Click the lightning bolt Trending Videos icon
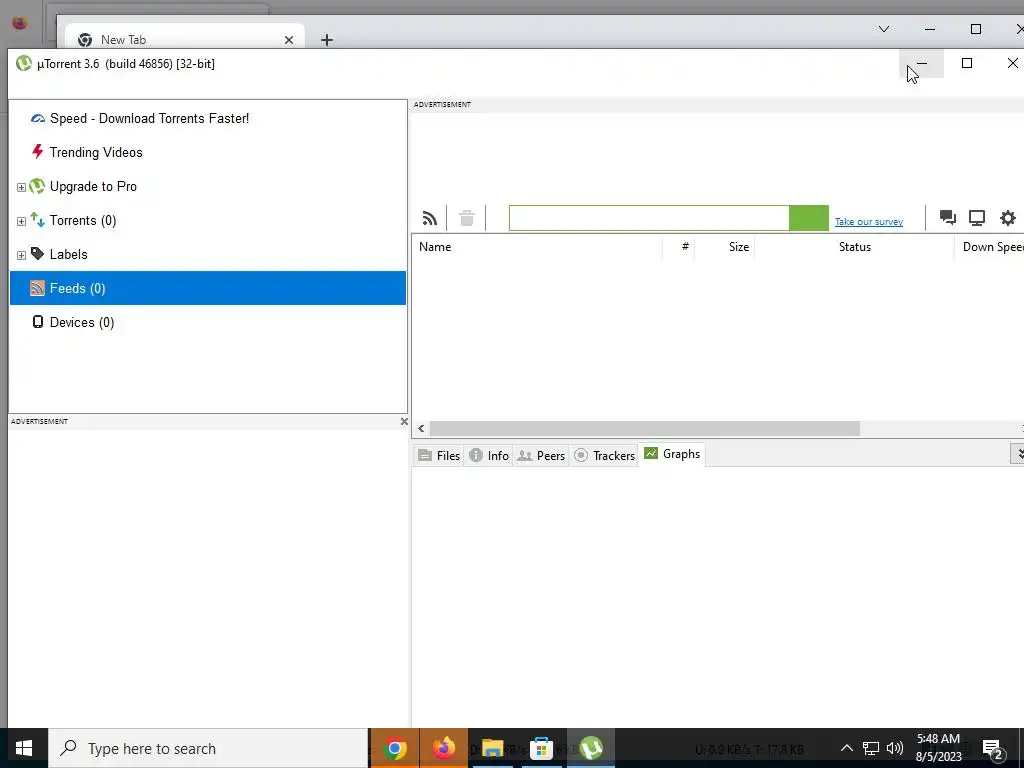This screenshot has height=768, width=1024. 38,152
